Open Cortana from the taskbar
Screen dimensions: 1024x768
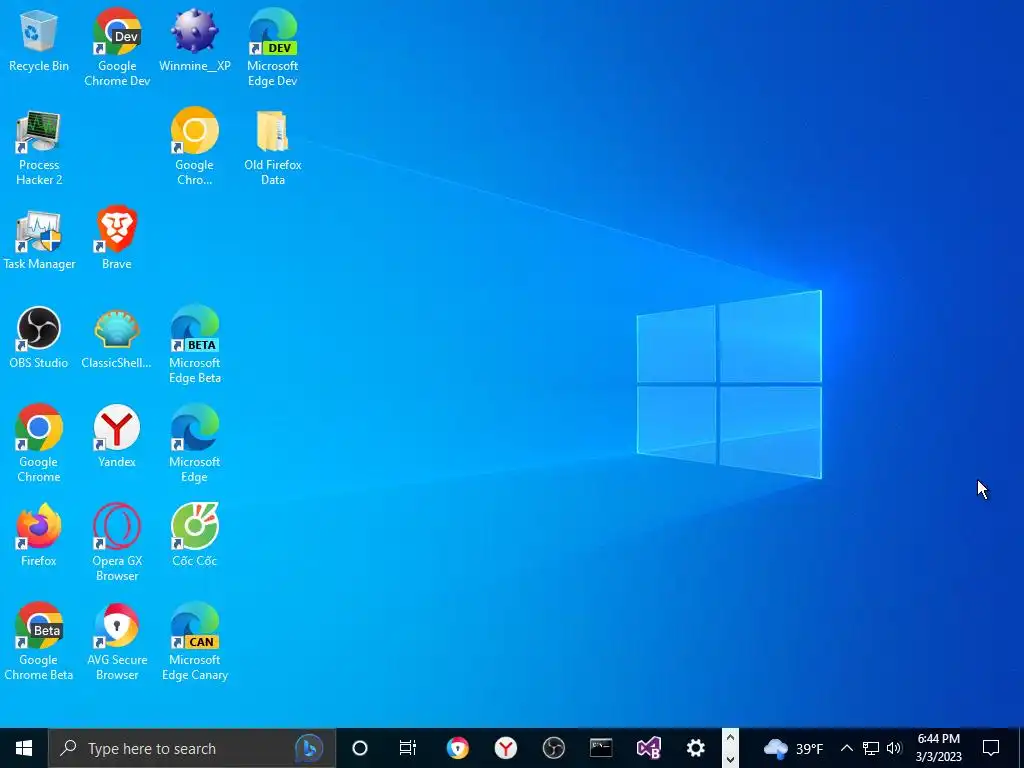(360, 748)
